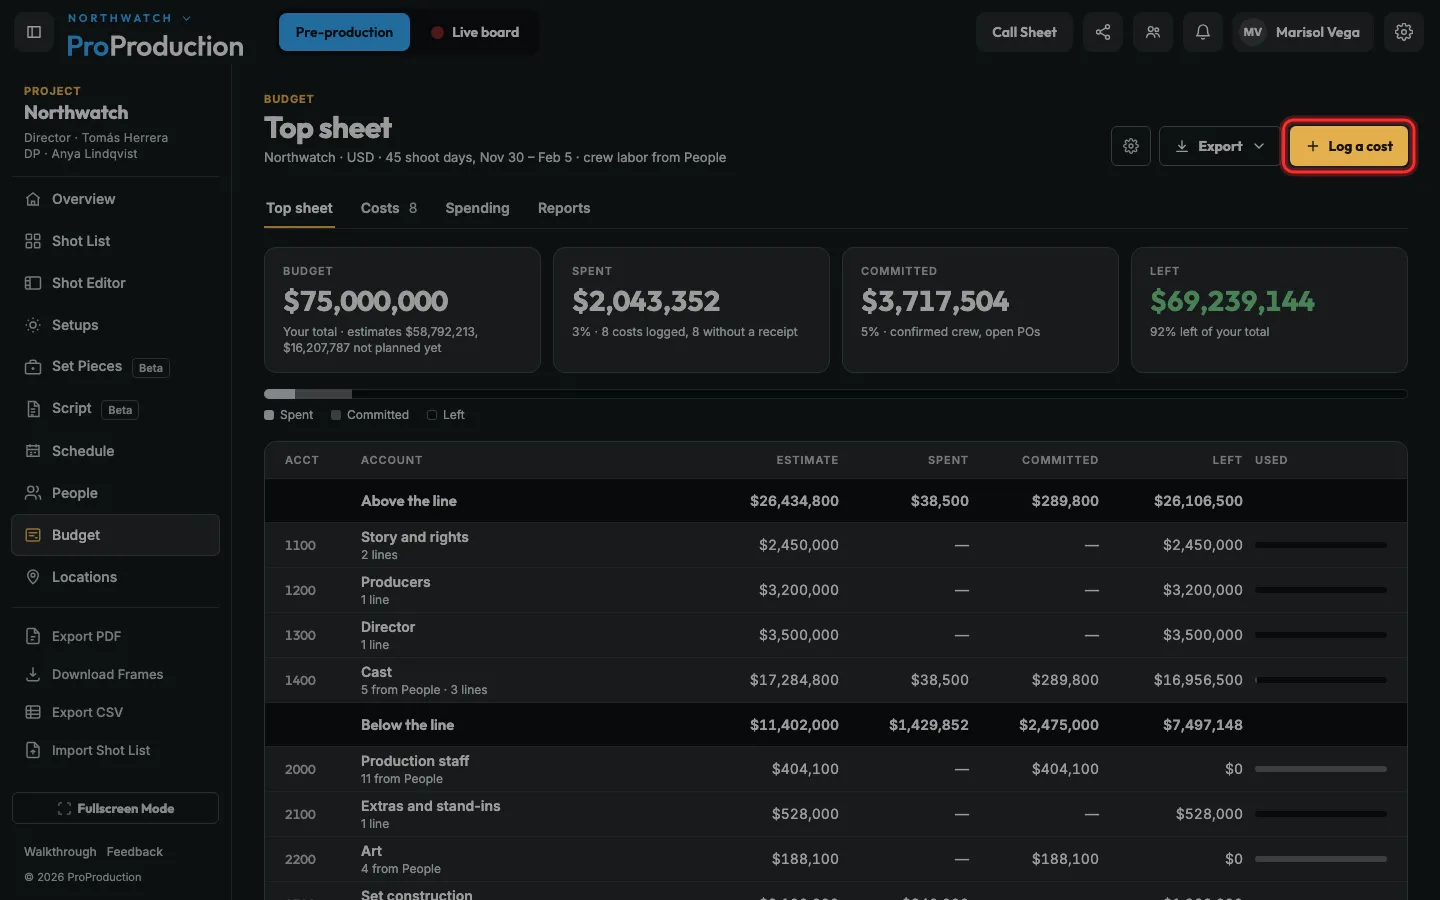Open People in sidebar
The image size is (1440, 900).
pos(116,493)
